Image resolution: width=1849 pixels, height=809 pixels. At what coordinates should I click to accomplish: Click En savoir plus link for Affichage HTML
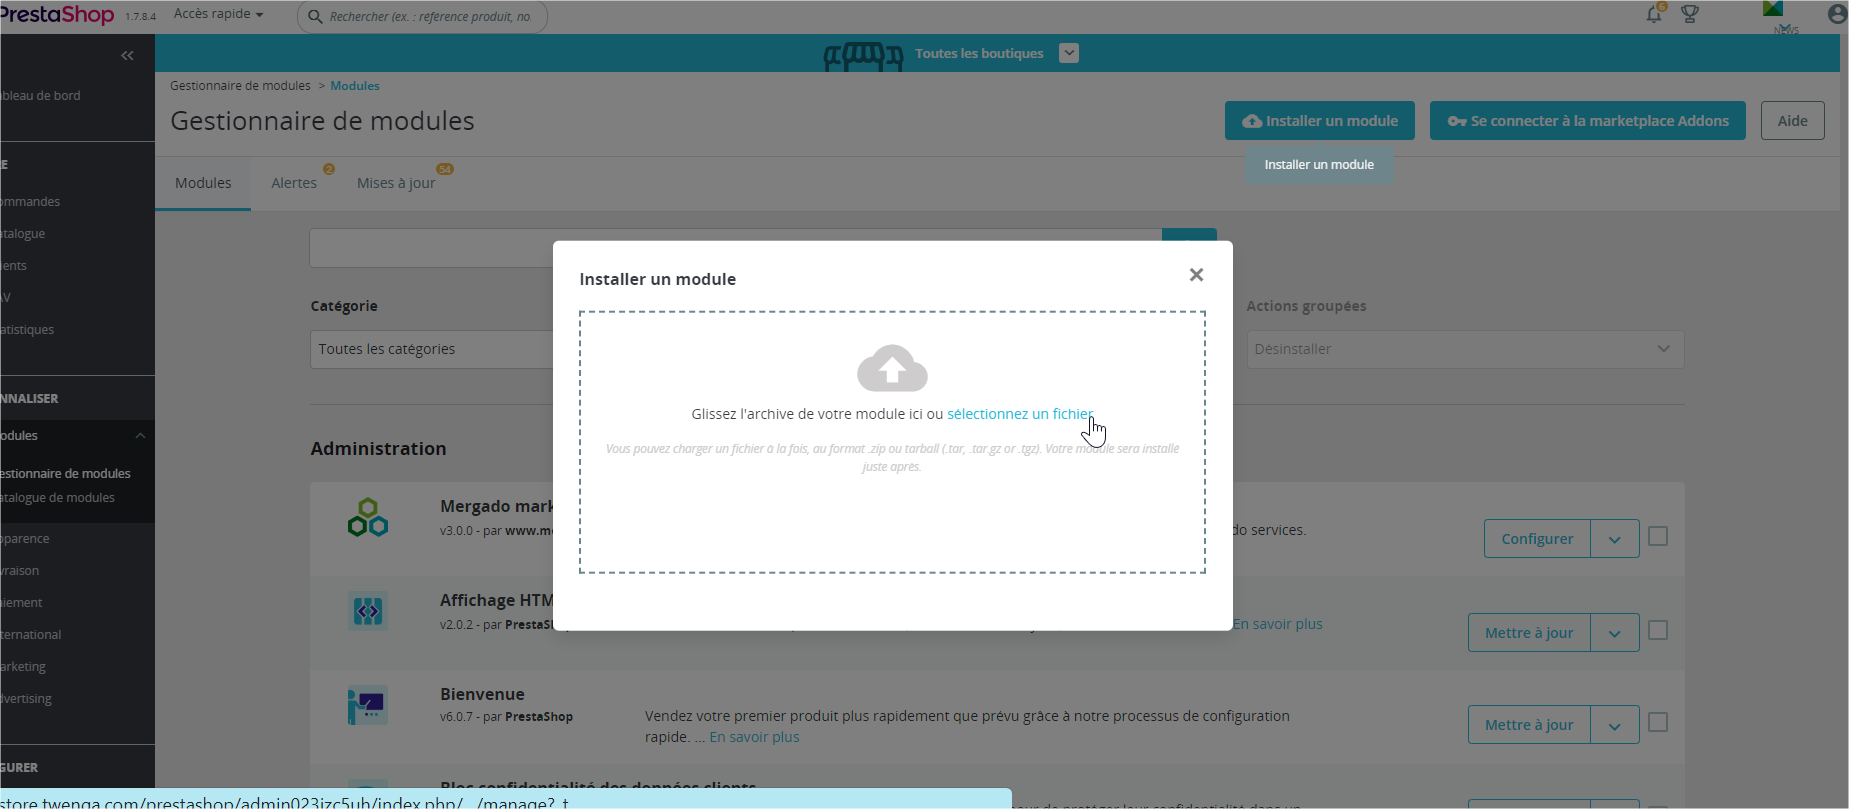pos(1277,624)
